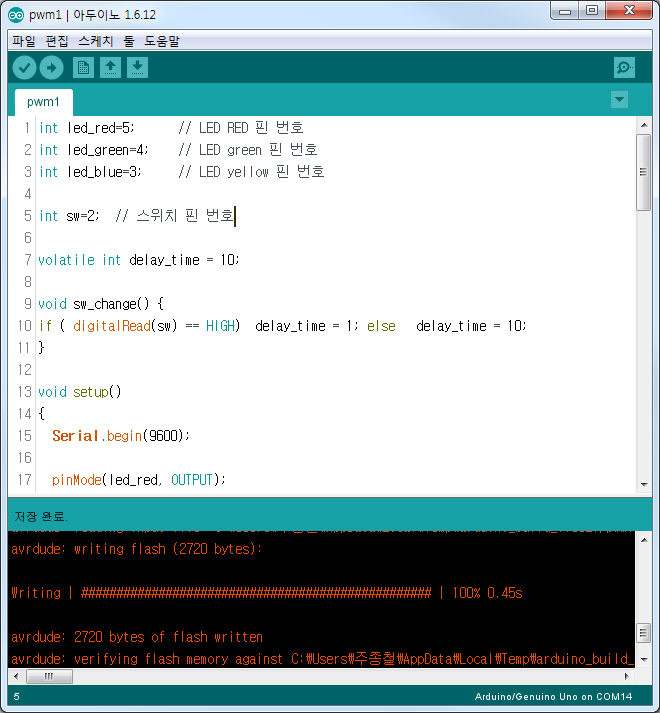
Task: Open the 스케치 menu
Action: [96, 41]
